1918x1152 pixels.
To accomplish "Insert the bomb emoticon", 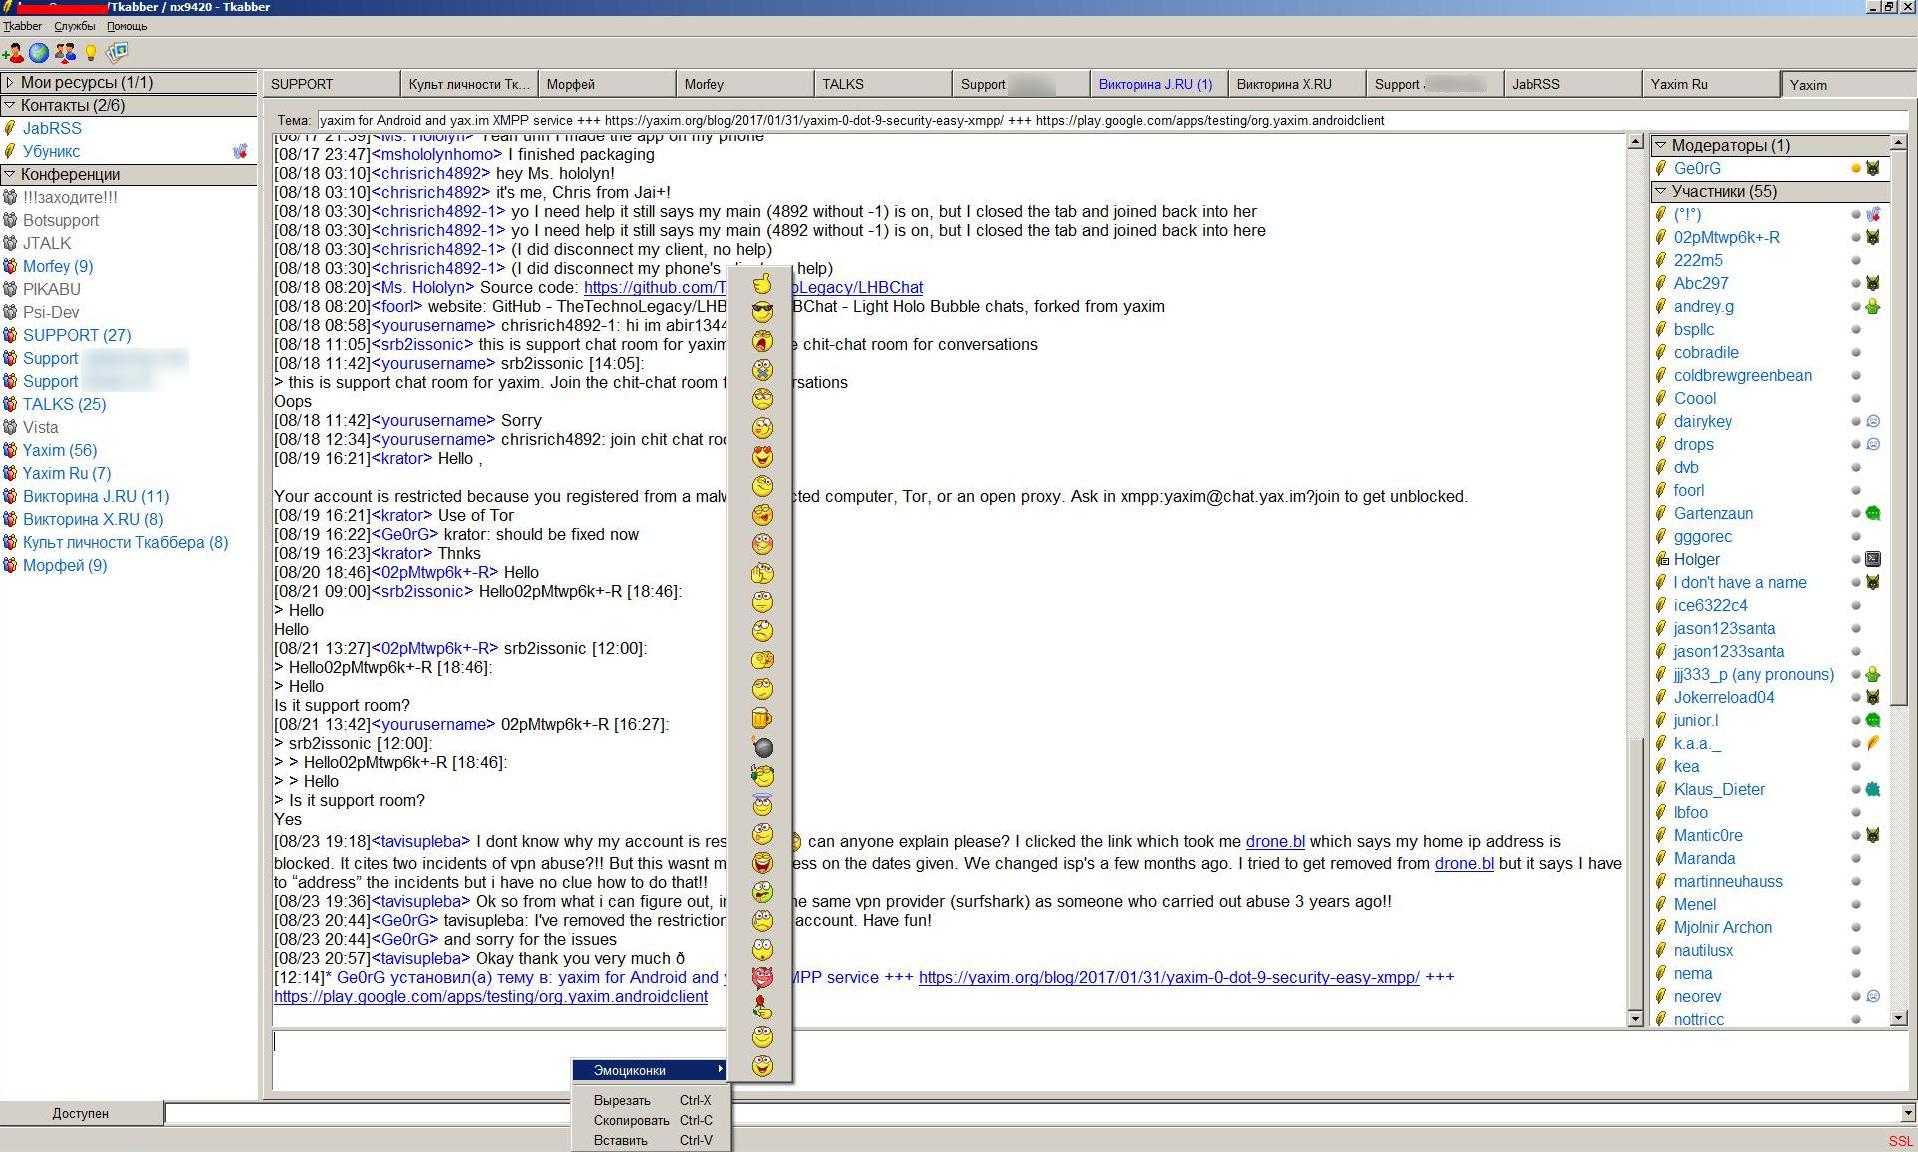I will pos(762,747).
